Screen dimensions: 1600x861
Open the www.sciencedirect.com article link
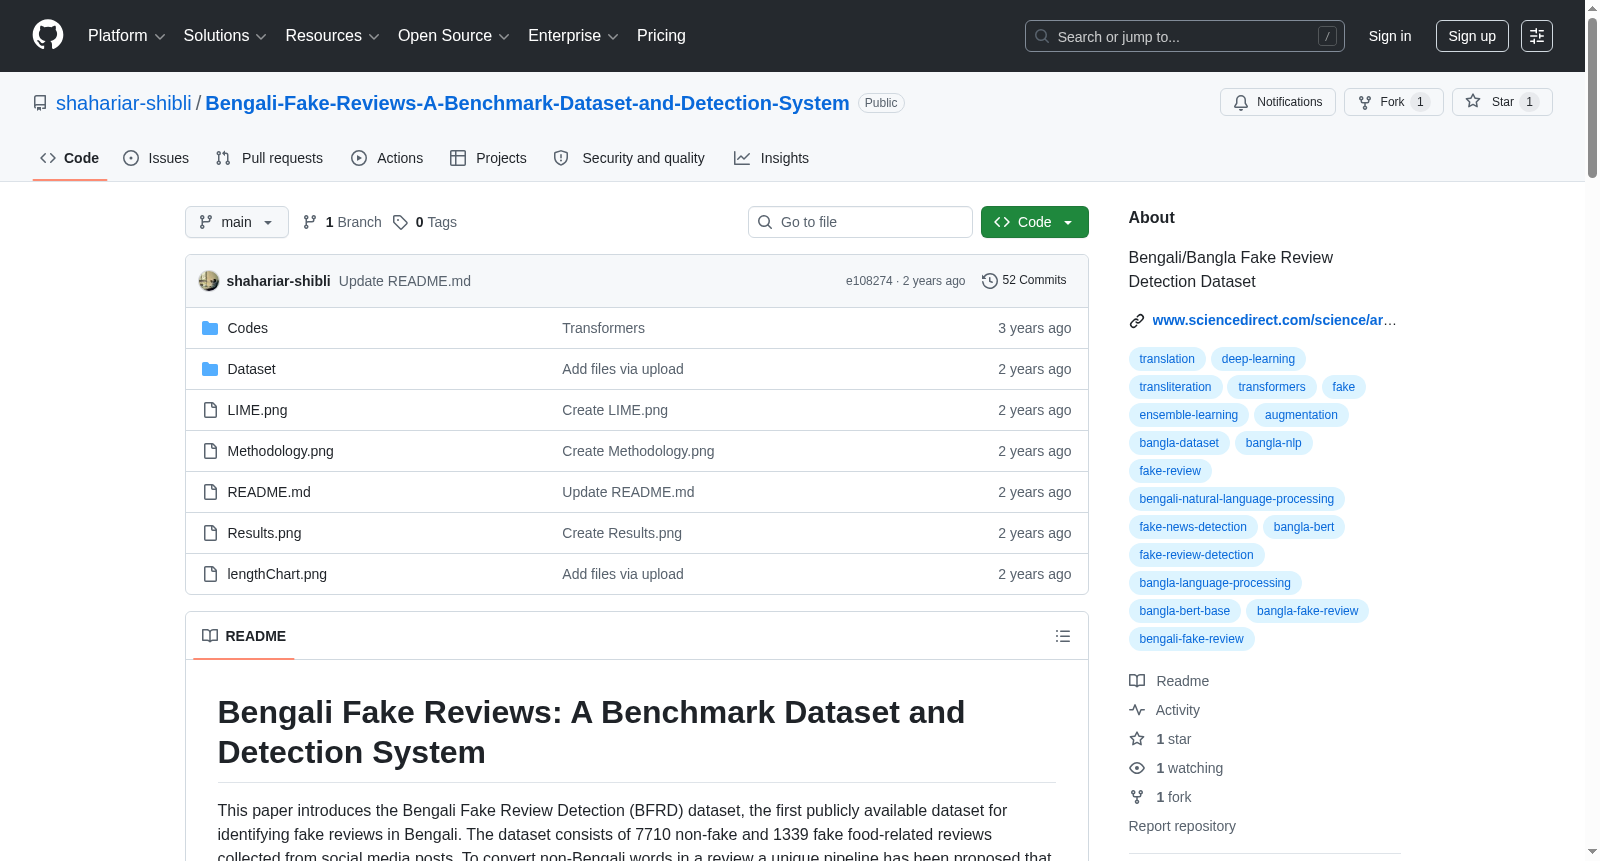1274,320
